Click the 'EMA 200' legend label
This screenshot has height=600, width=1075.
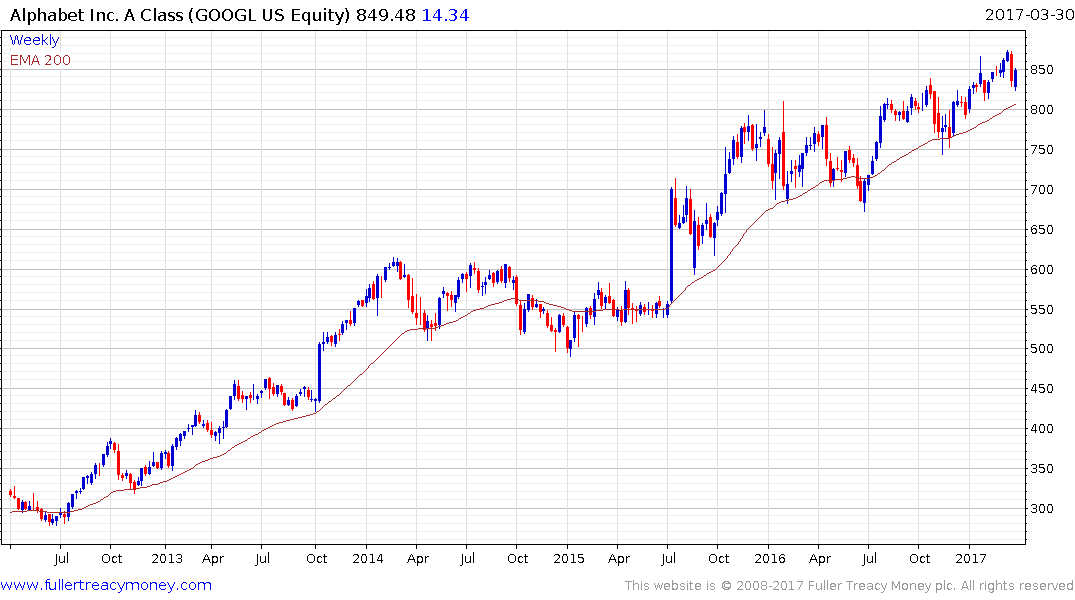tap(40, 60)
